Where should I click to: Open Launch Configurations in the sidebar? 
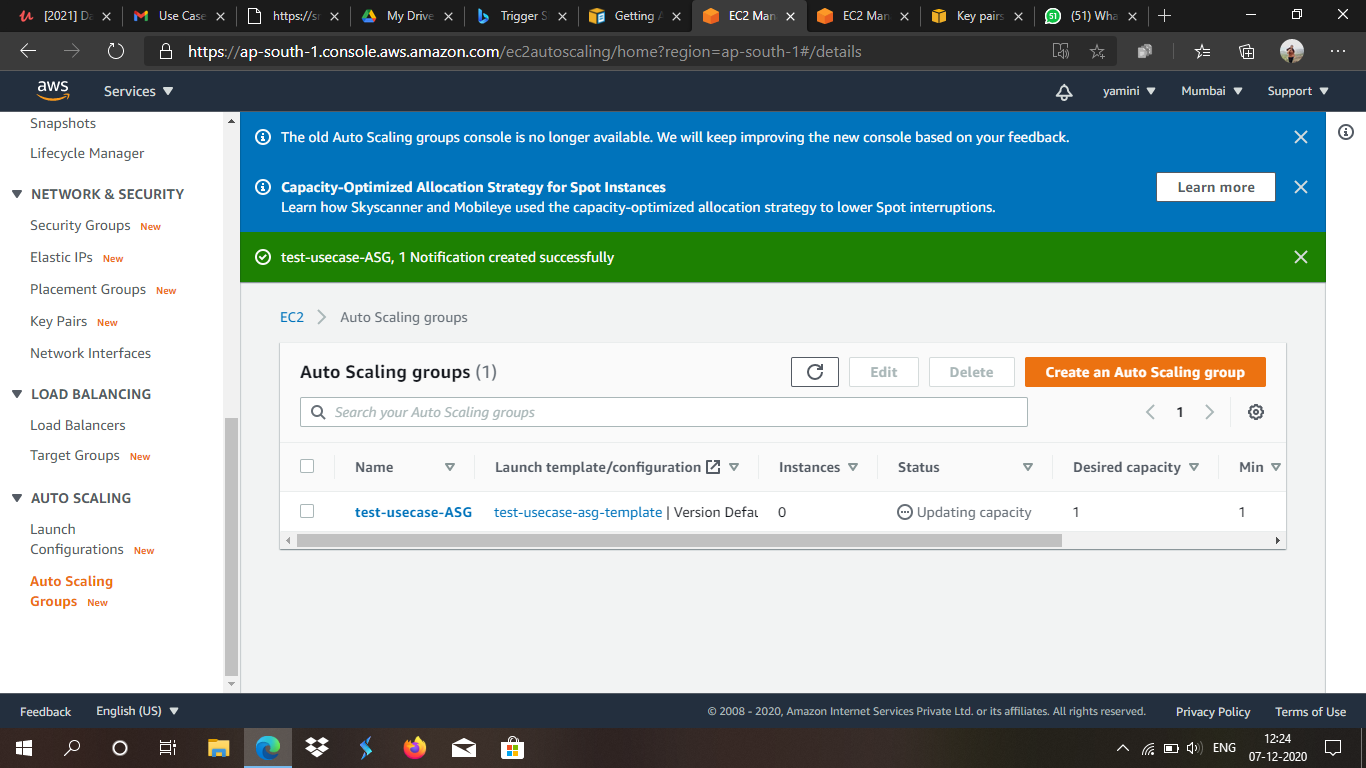point(77,539)
